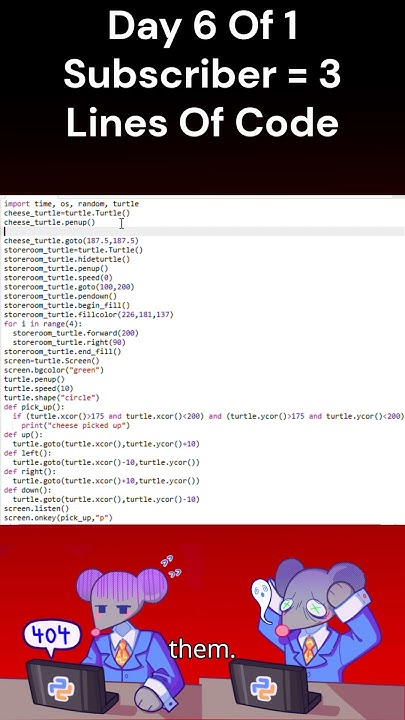Click the 'turtle.penup()' line
The width and height of the screenshot is (405, 720).
click(34, 379)
